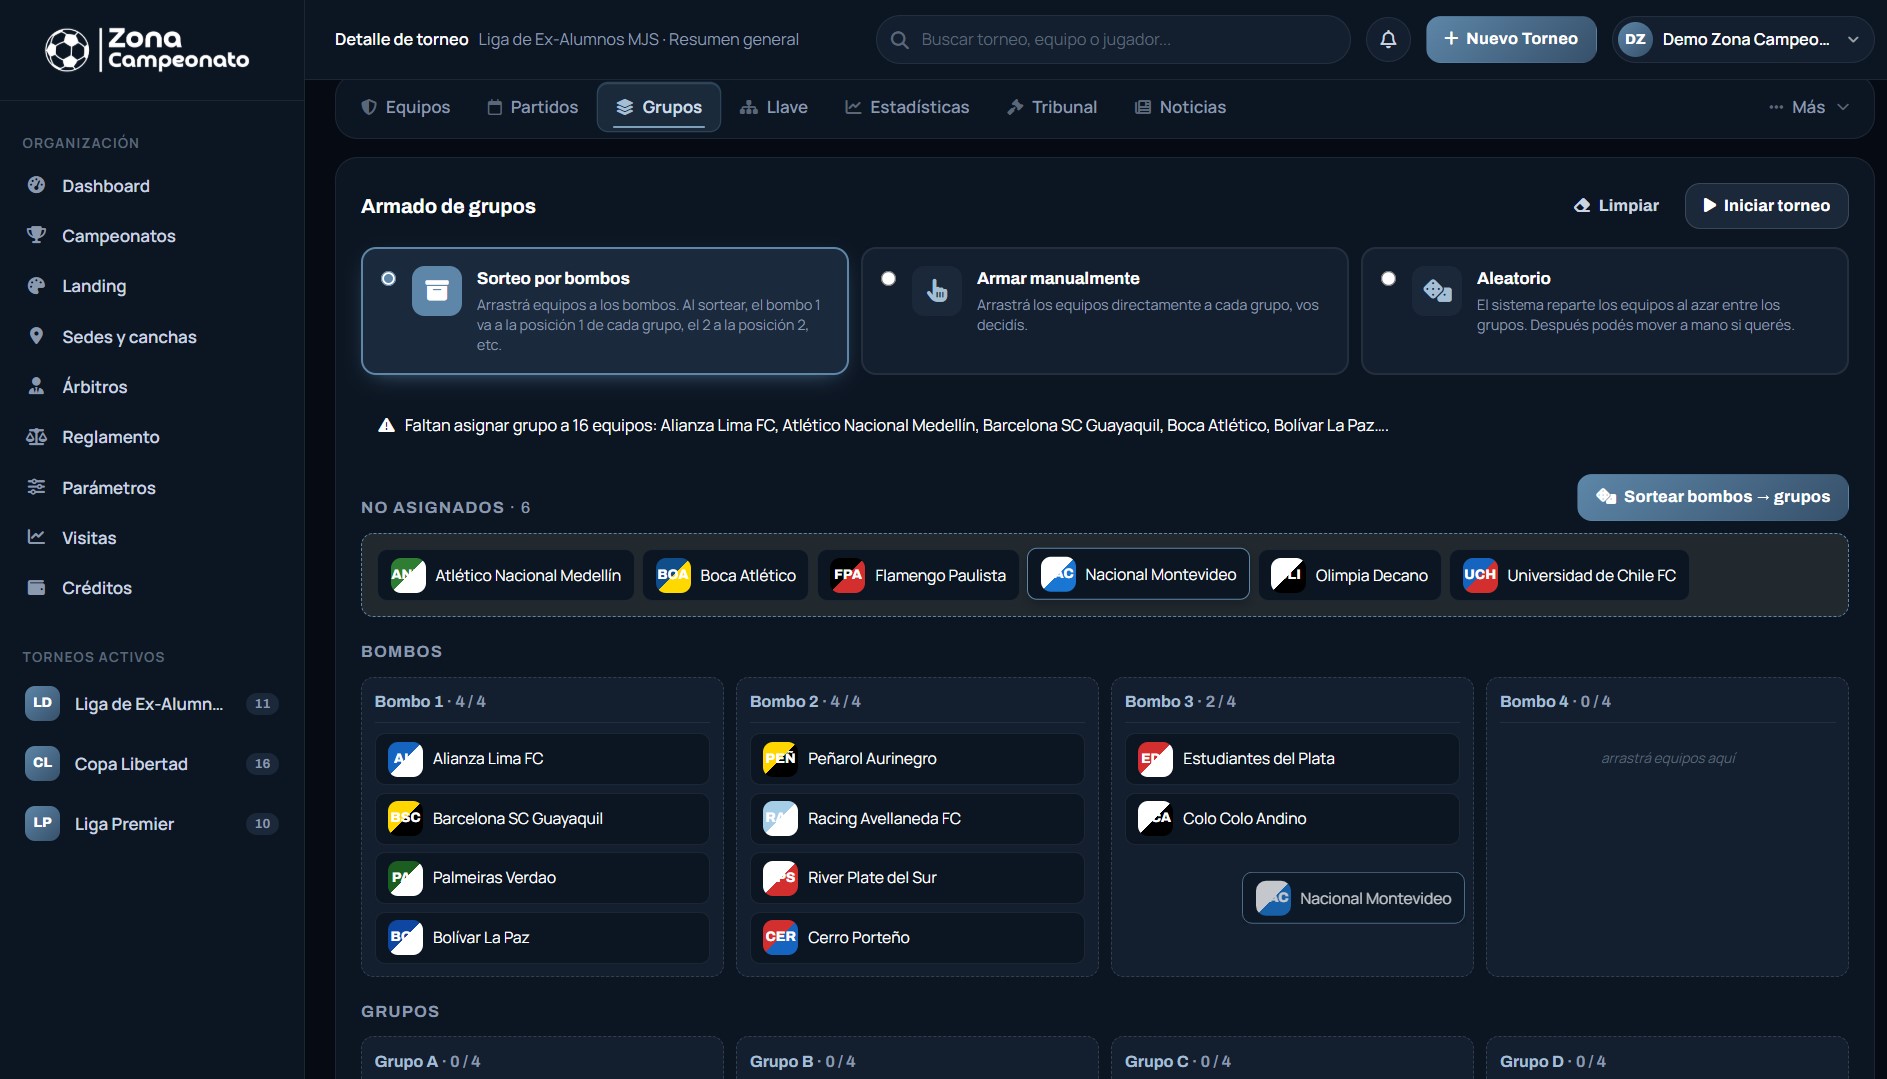The width and height of the screenshot is (1887, 1079).
Task: Switch to the Partidos tab
Action: [x=533, y=107]
